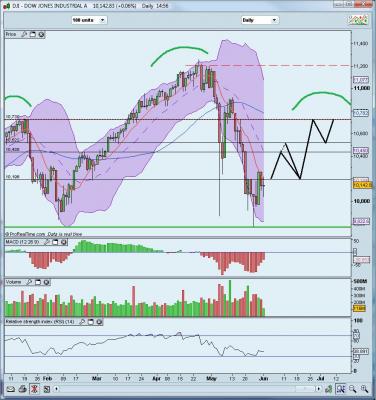Click the horizontal scrollbar right arrow
Screen dimensions: 376x400
coord(319,389)
